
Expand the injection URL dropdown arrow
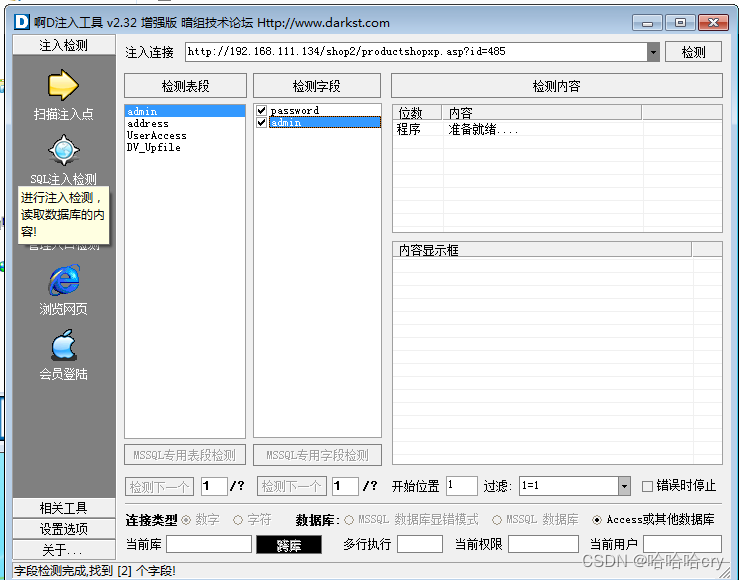653,52
